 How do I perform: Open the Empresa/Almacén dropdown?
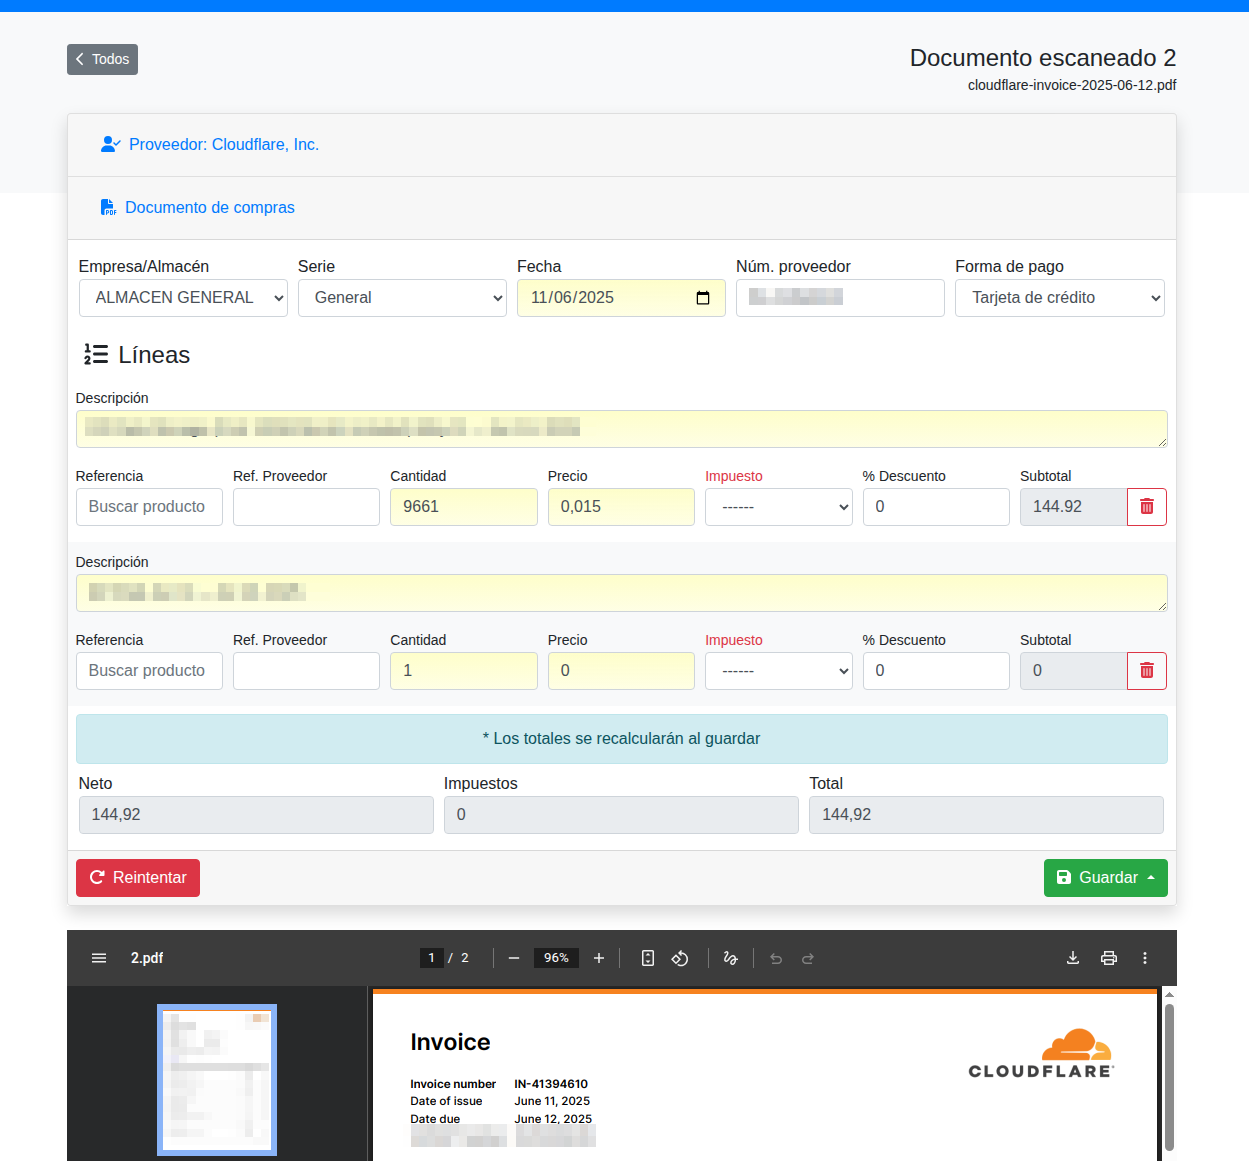pos(183,298)
